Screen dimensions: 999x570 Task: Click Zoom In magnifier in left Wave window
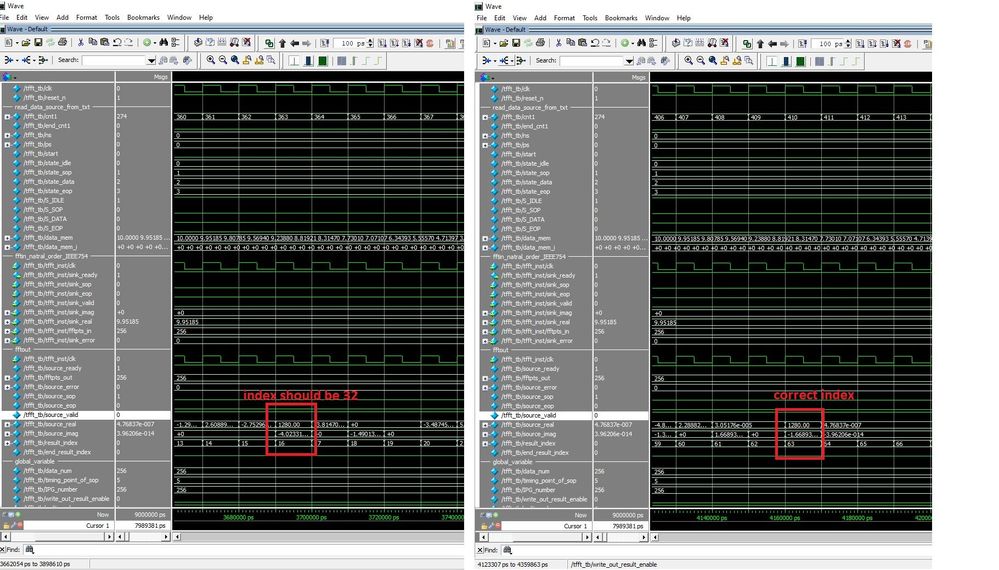[211, 60]
